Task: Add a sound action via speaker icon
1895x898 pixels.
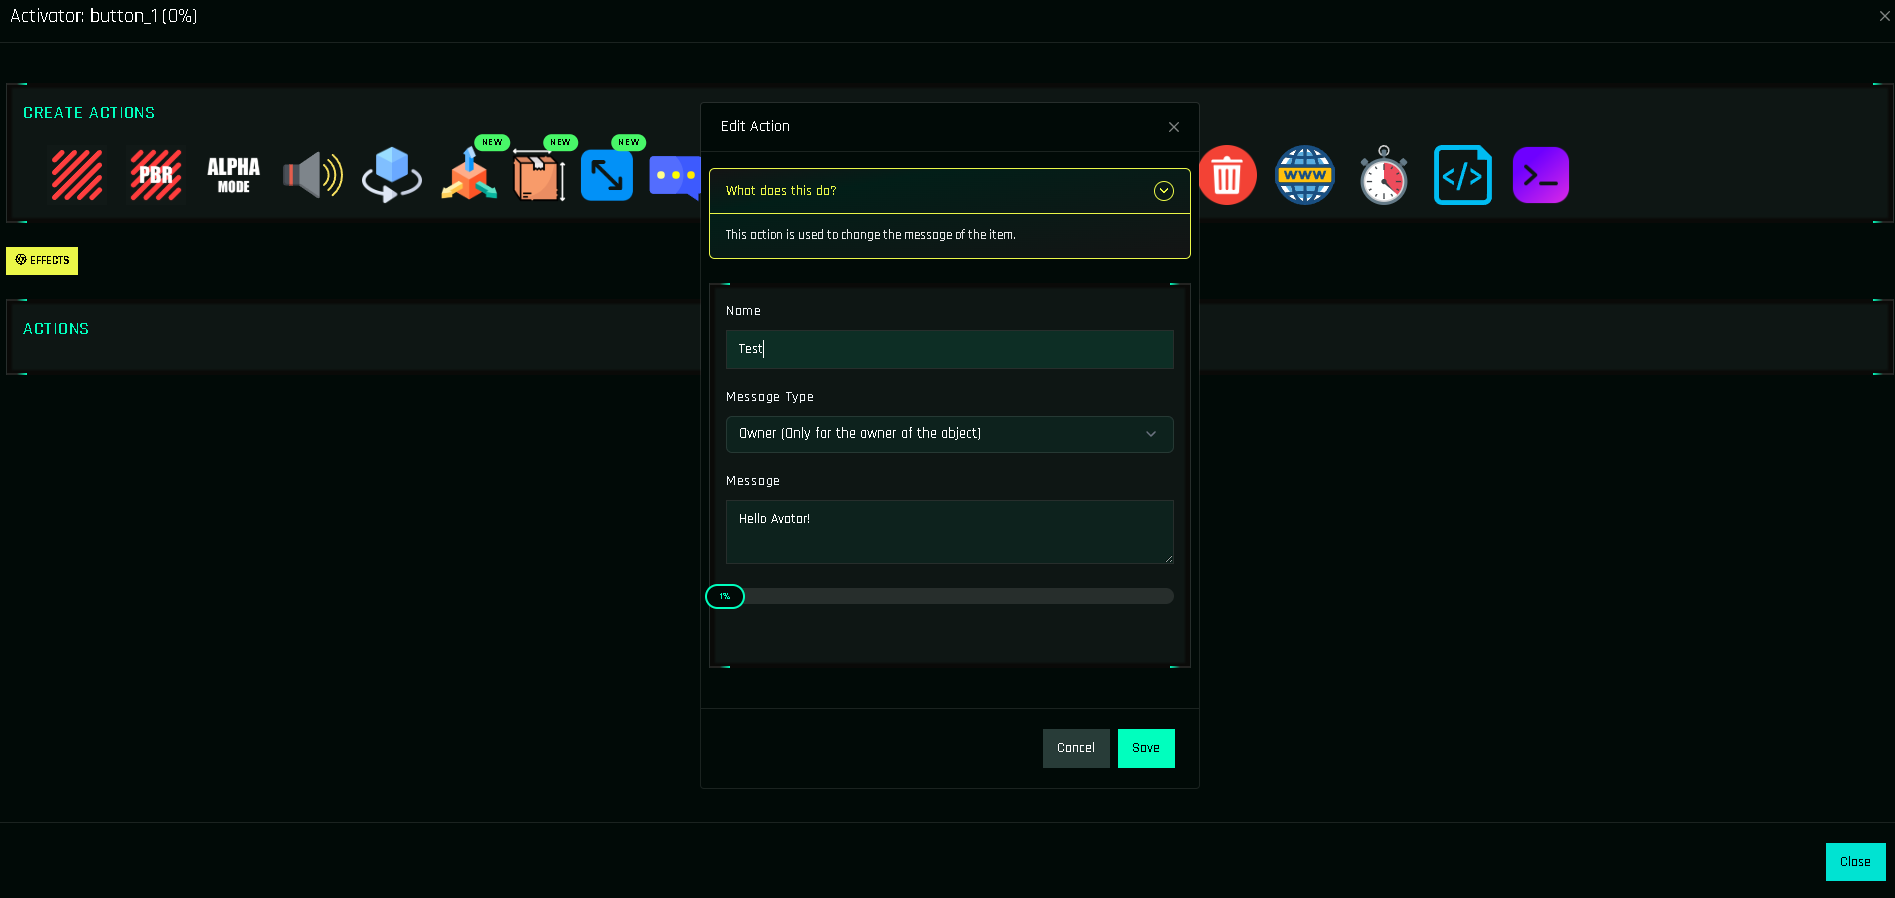Action: (312, 176)
